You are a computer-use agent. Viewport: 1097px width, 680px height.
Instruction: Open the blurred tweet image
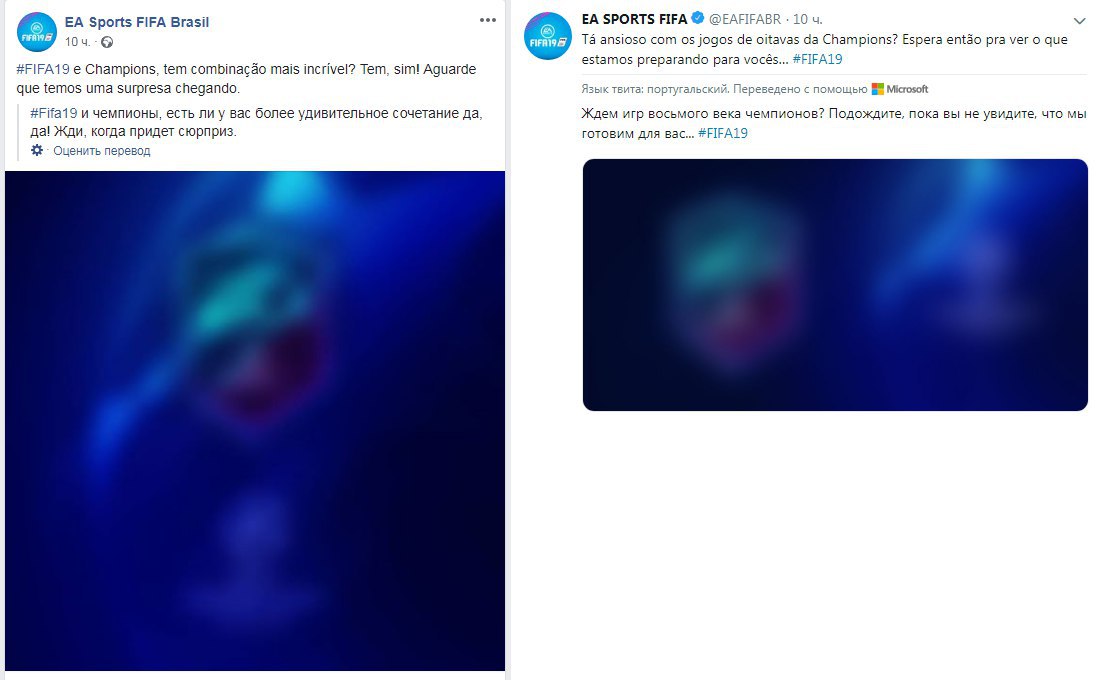[835, 285]
